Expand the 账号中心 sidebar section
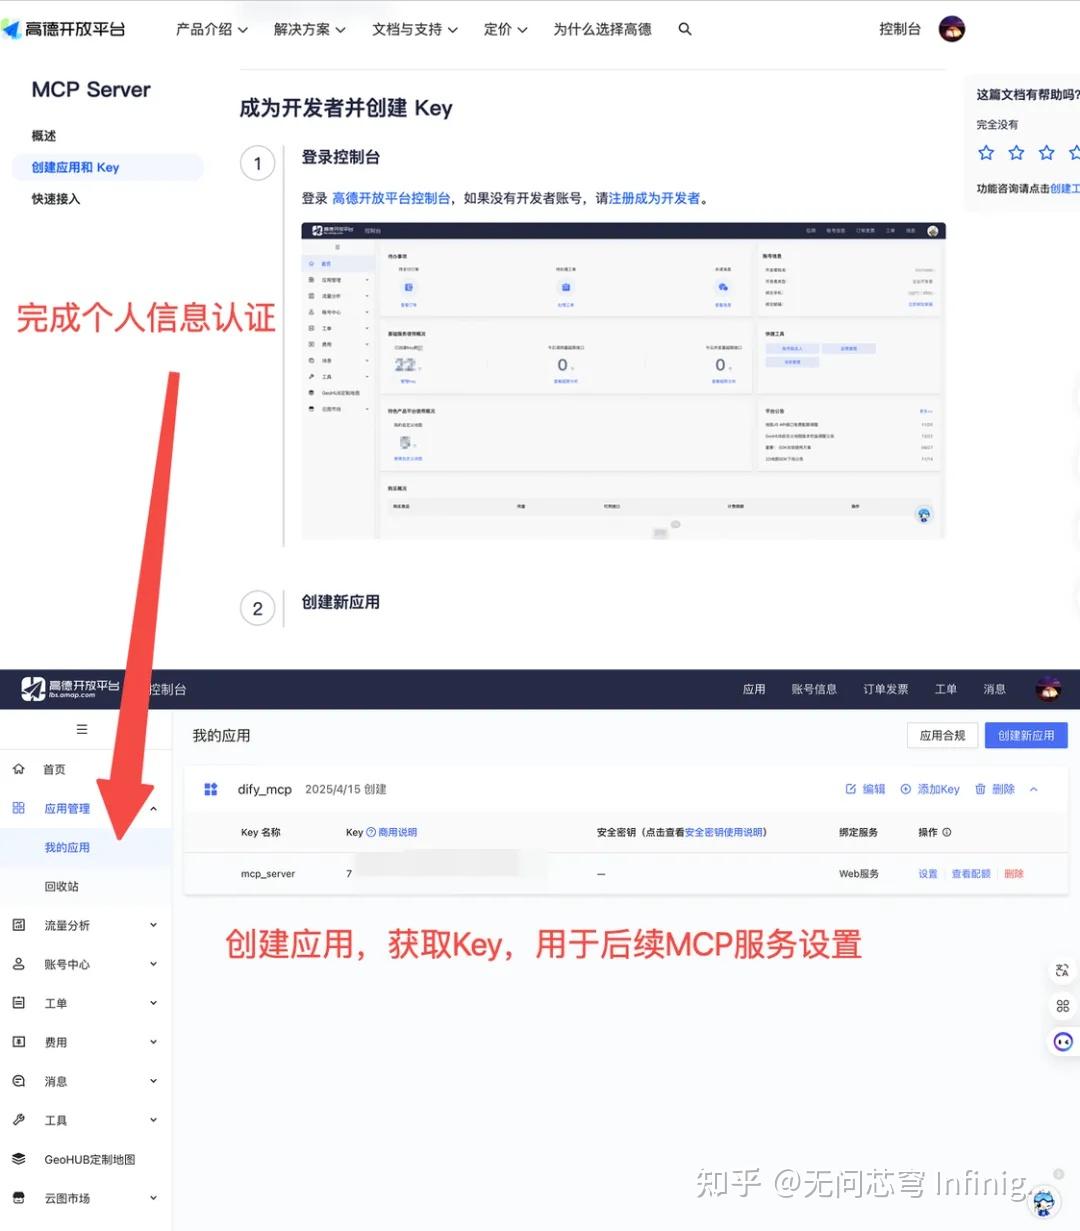 [67, 964]
